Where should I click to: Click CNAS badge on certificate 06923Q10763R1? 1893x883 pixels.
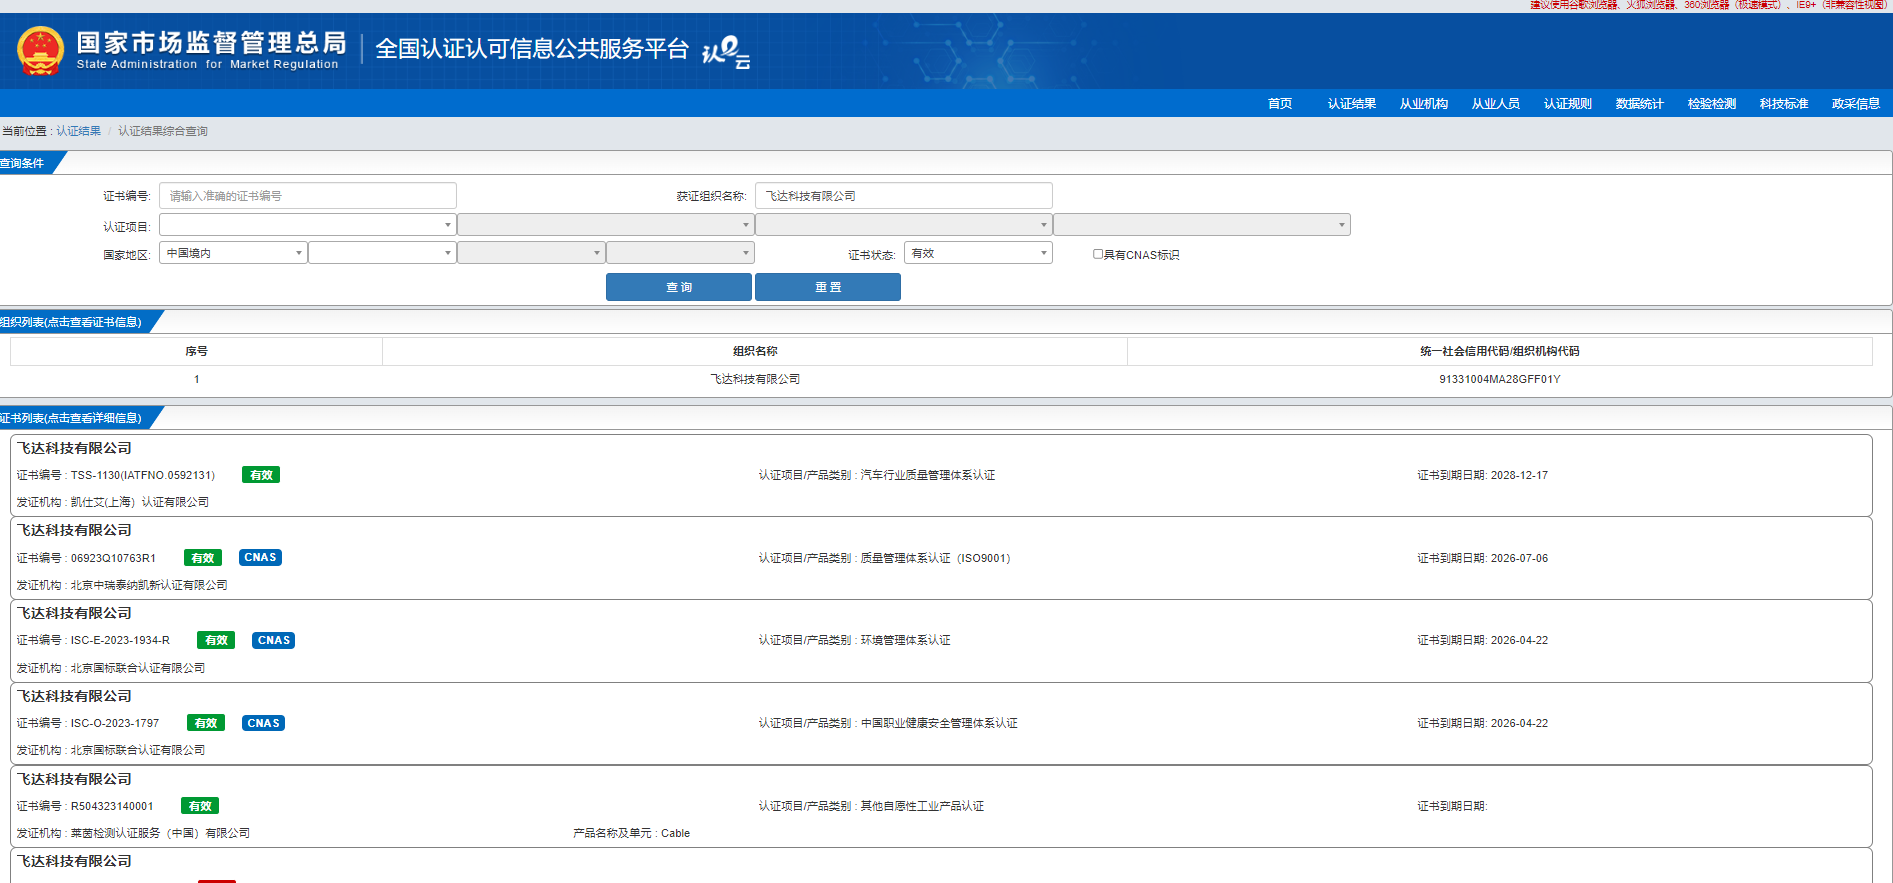pos(260,558)
